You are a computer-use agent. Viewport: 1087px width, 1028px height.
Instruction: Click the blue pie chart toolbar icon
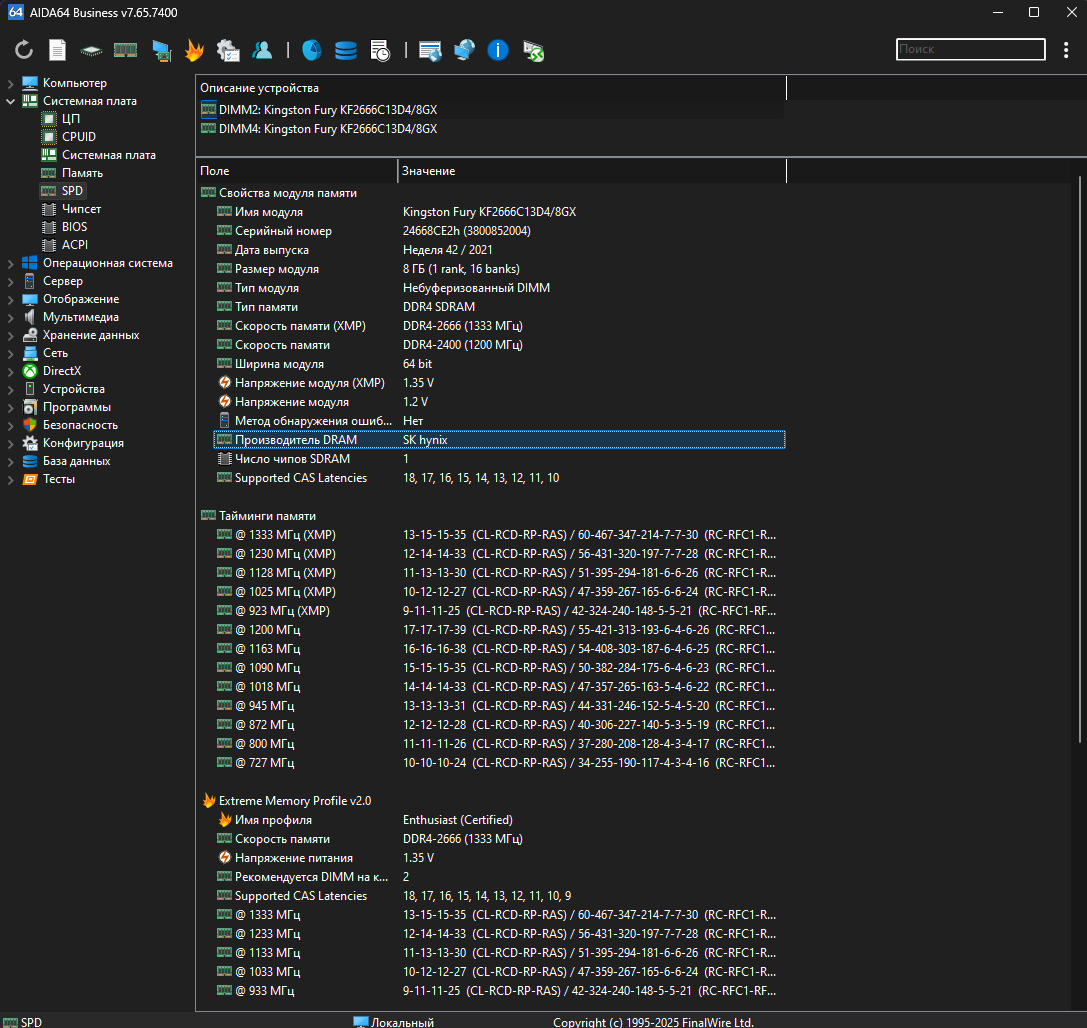(312, 50)
